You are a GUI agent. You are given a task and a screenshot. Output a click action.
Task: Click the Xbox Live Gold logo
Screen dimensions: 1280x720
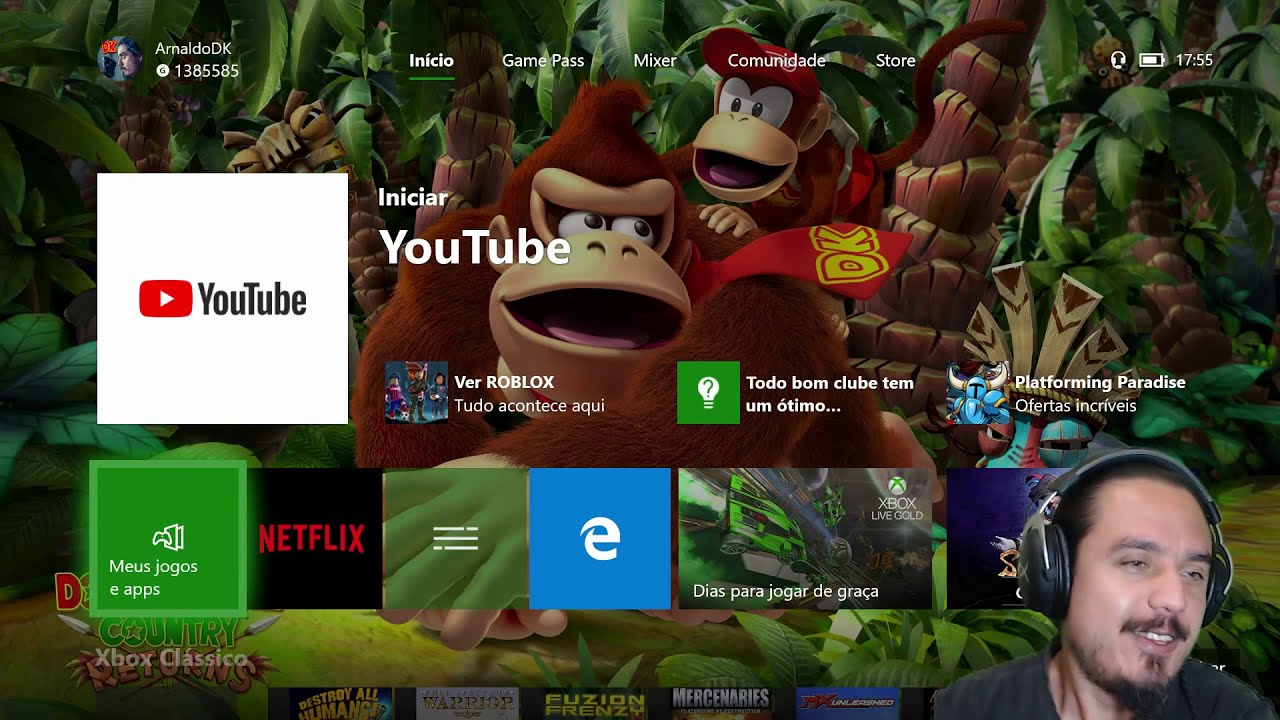pyautogui.click(x=897, y=496)
